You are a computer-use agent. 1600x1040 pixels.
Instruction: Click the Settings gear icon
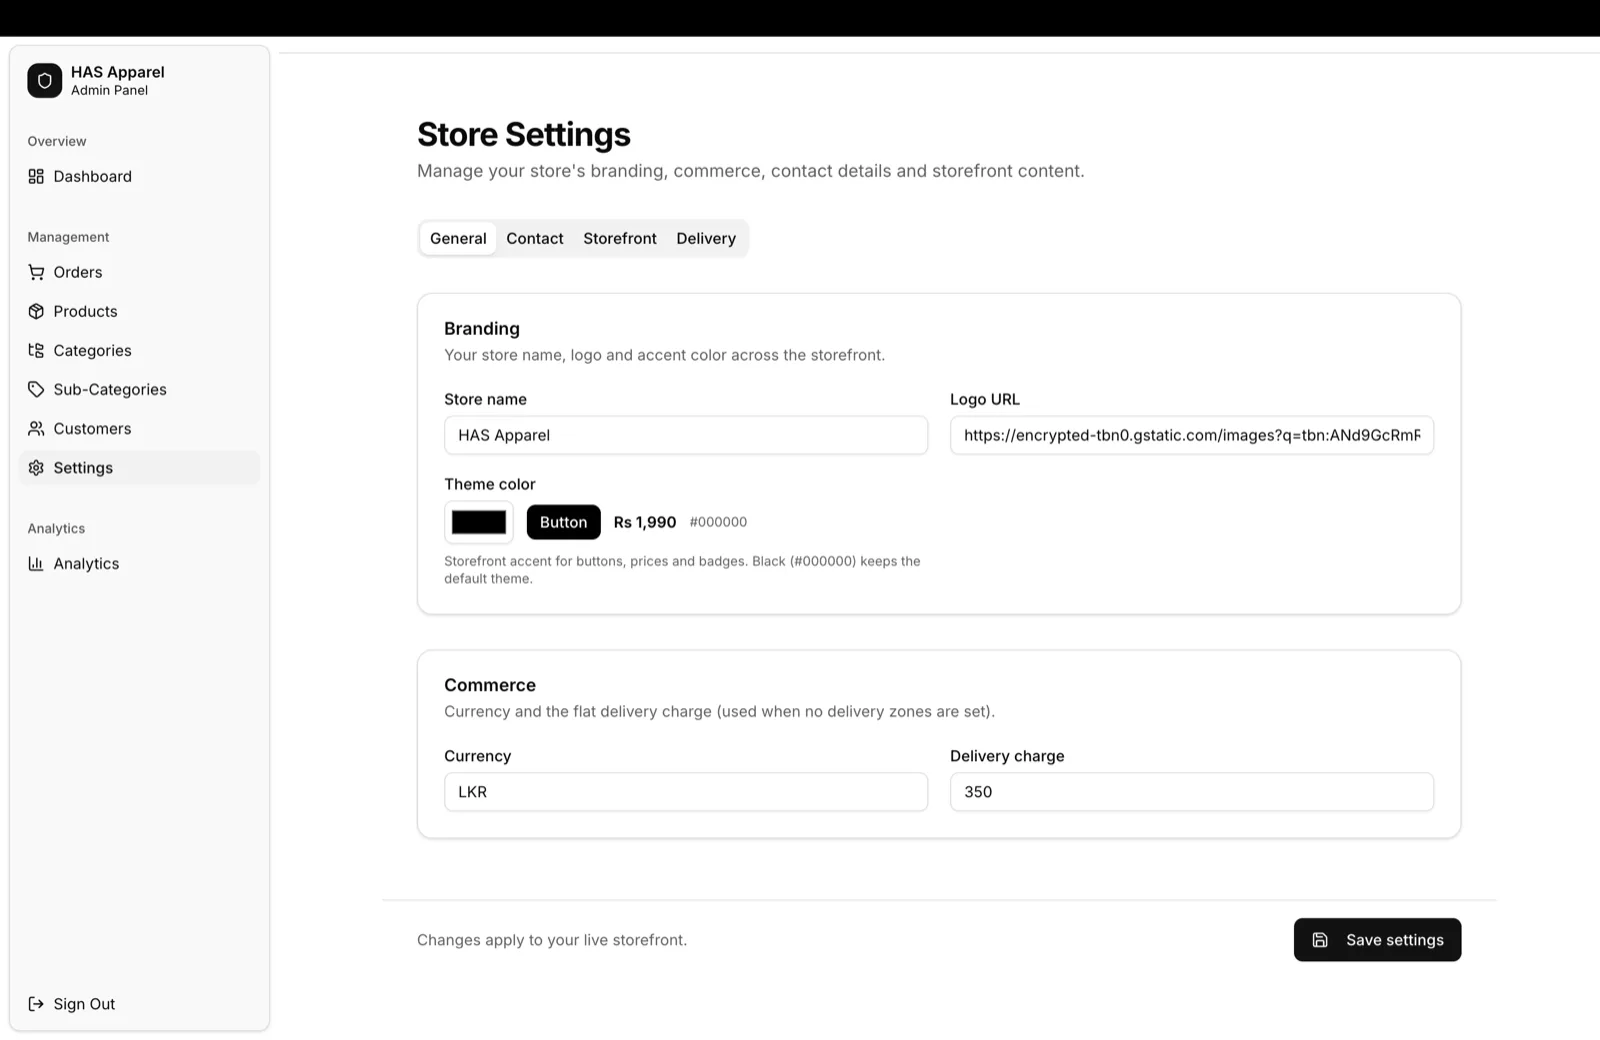pos(36,467)
